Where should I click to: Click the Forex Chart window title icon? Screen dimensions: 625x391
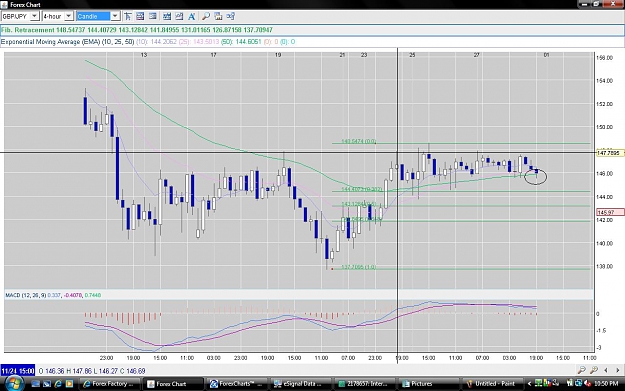4,4
